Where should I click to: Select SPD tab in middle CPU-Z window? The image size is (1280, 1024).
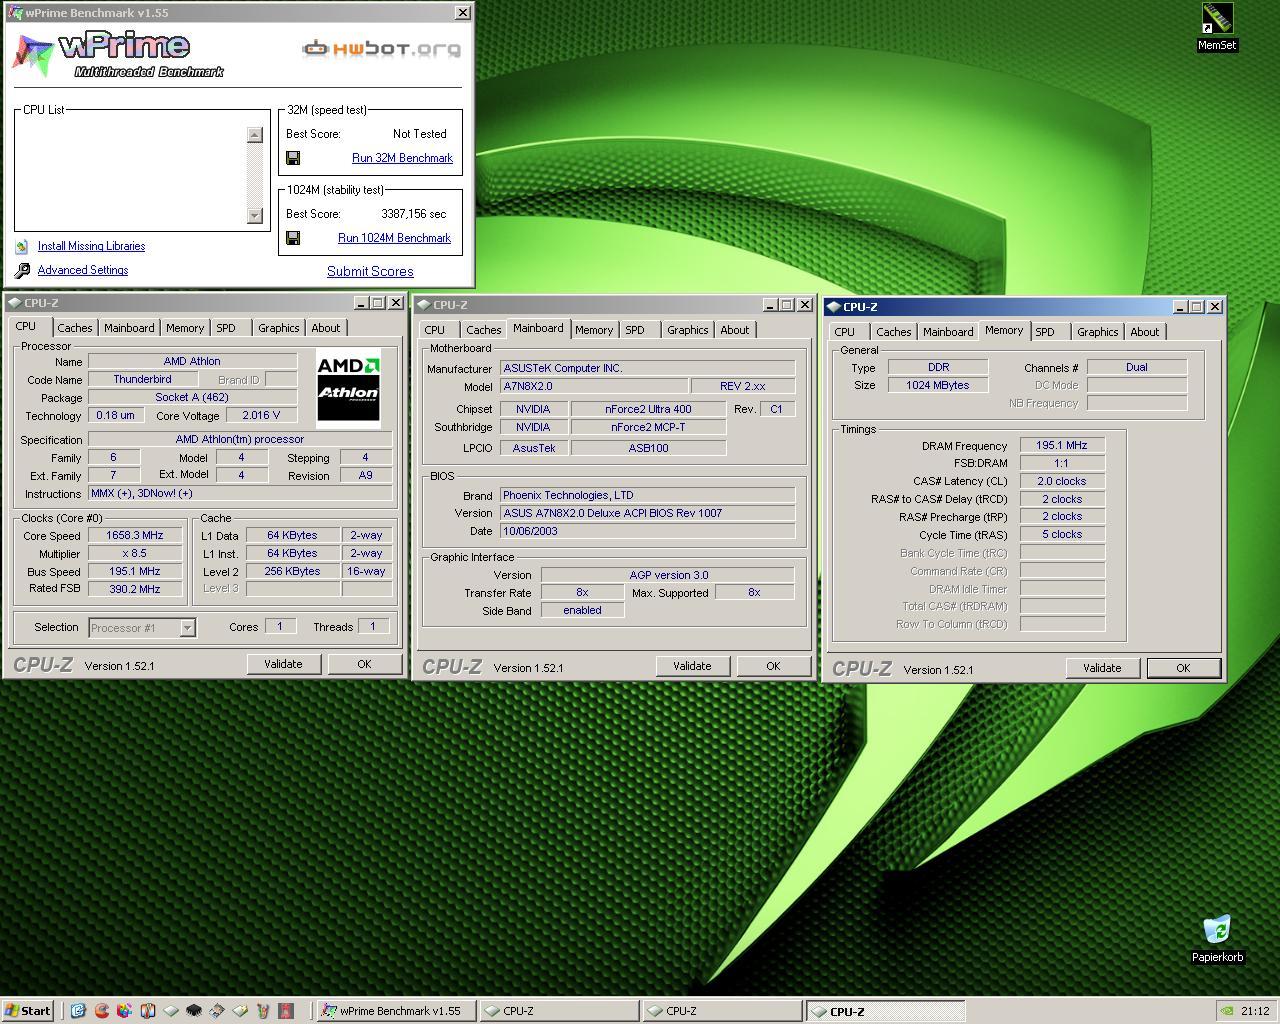(635, 330)
